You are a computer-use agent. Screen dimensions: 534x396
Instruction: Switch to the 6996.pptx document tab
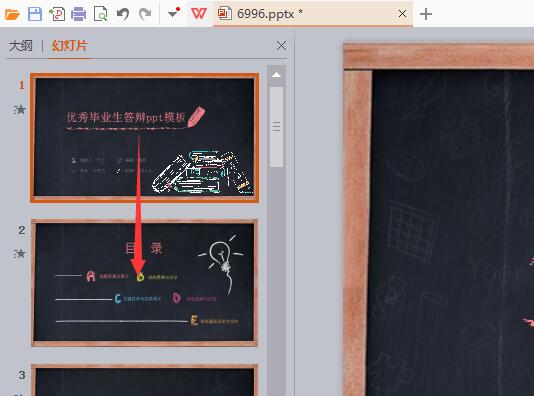click(313, 14)
